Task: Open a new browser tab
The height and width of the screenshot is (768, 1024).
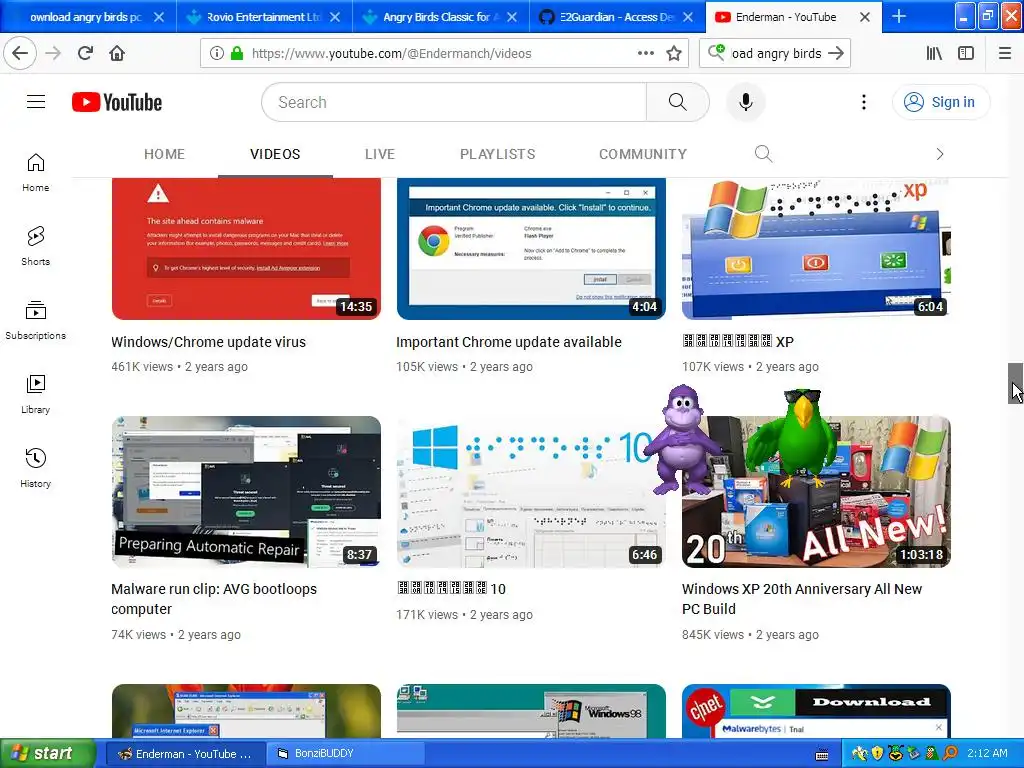Action: (899, 16)
